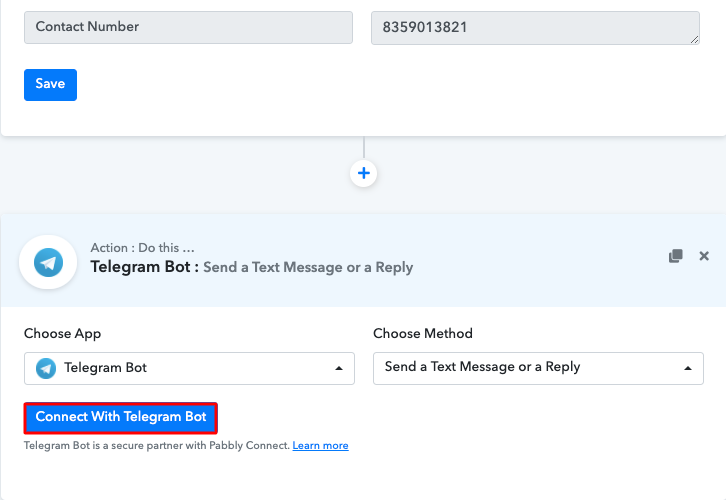
Task: Open the Choose Method dropdown
Action: point(538,368)
